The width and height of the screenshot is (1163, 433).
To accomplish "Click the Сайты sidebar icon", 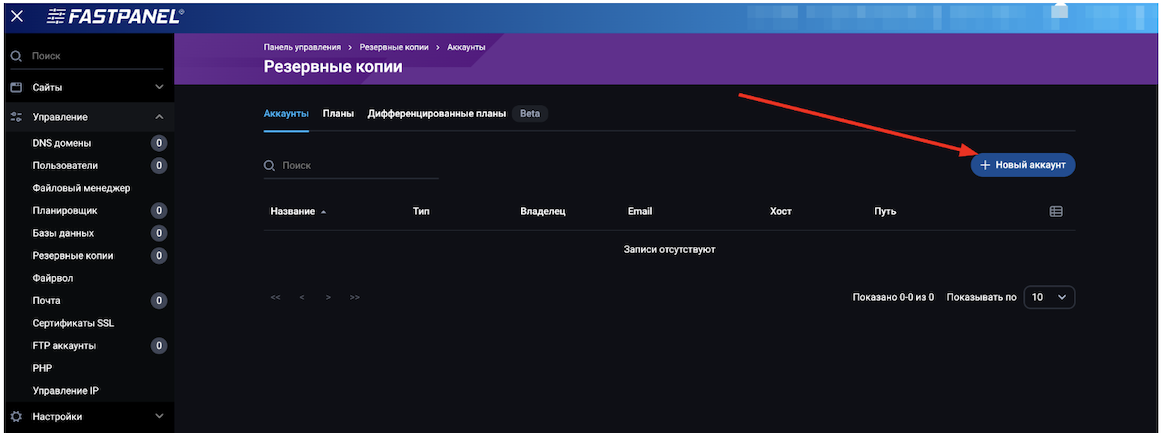I will coord(16,87).
